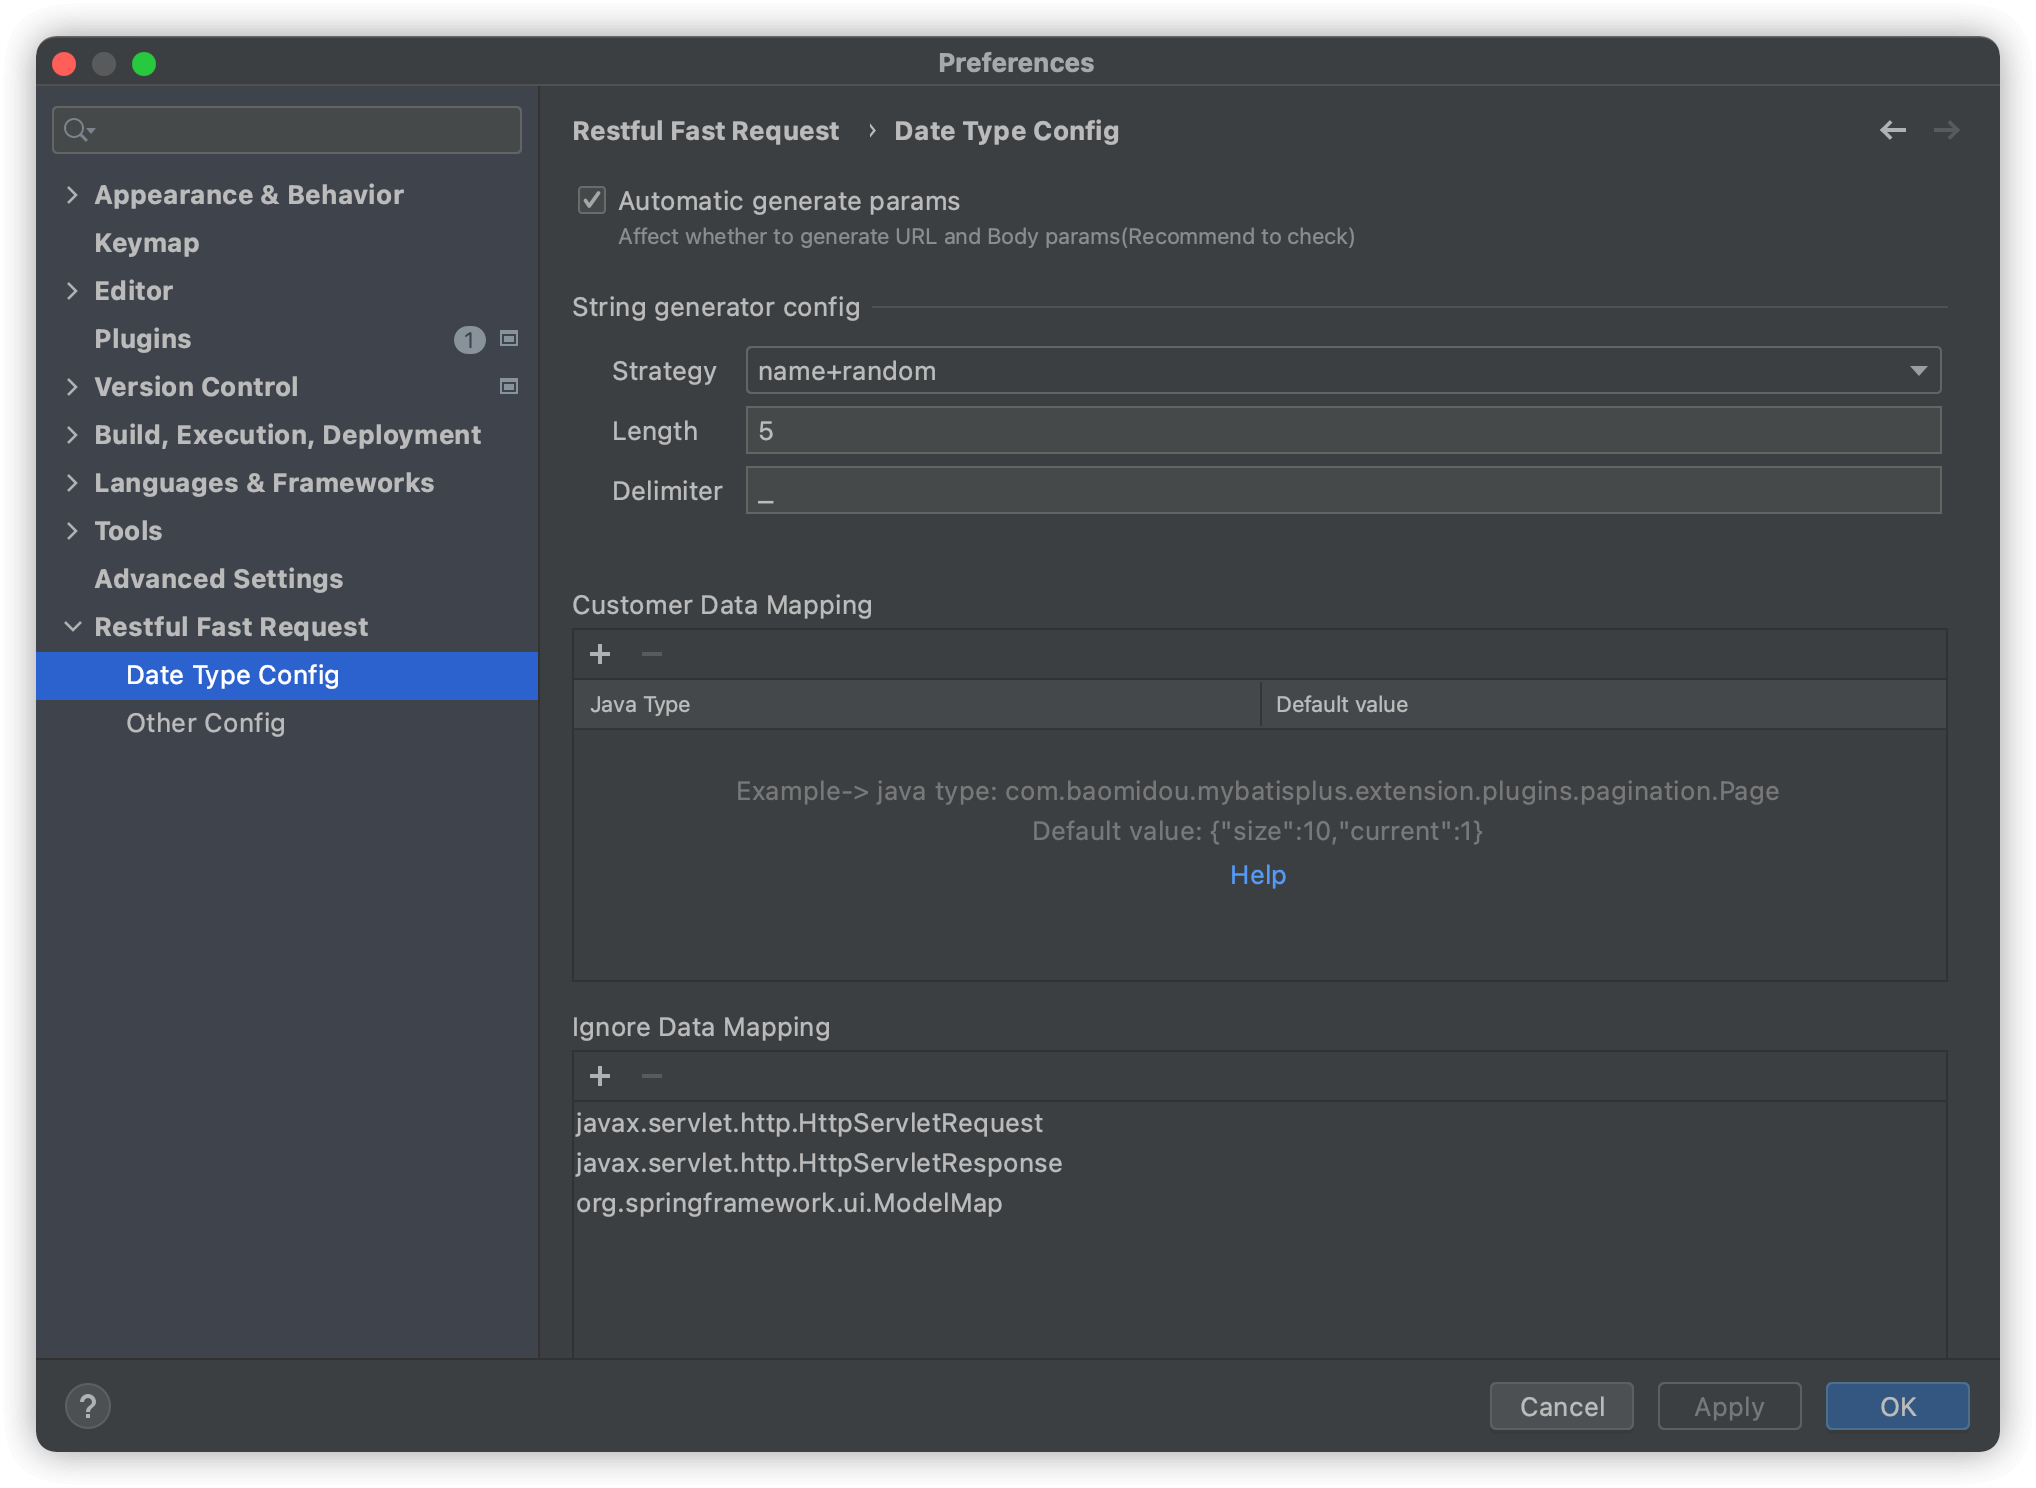The height and width of the screenshot is (1488, 2036).
Task: Expand Appearance & Behavior section
Action: pyautogui.click(x=72, y=195)
